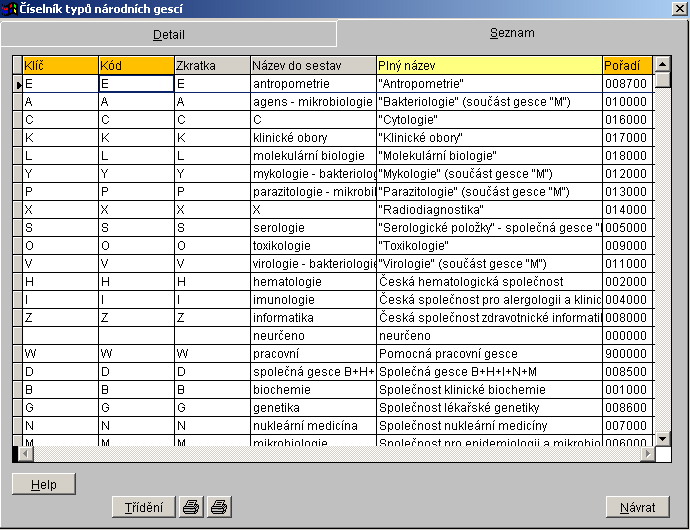This screenshot has height=530, width=690.
Task: Switch to the Detail tab
Action: 168,34
